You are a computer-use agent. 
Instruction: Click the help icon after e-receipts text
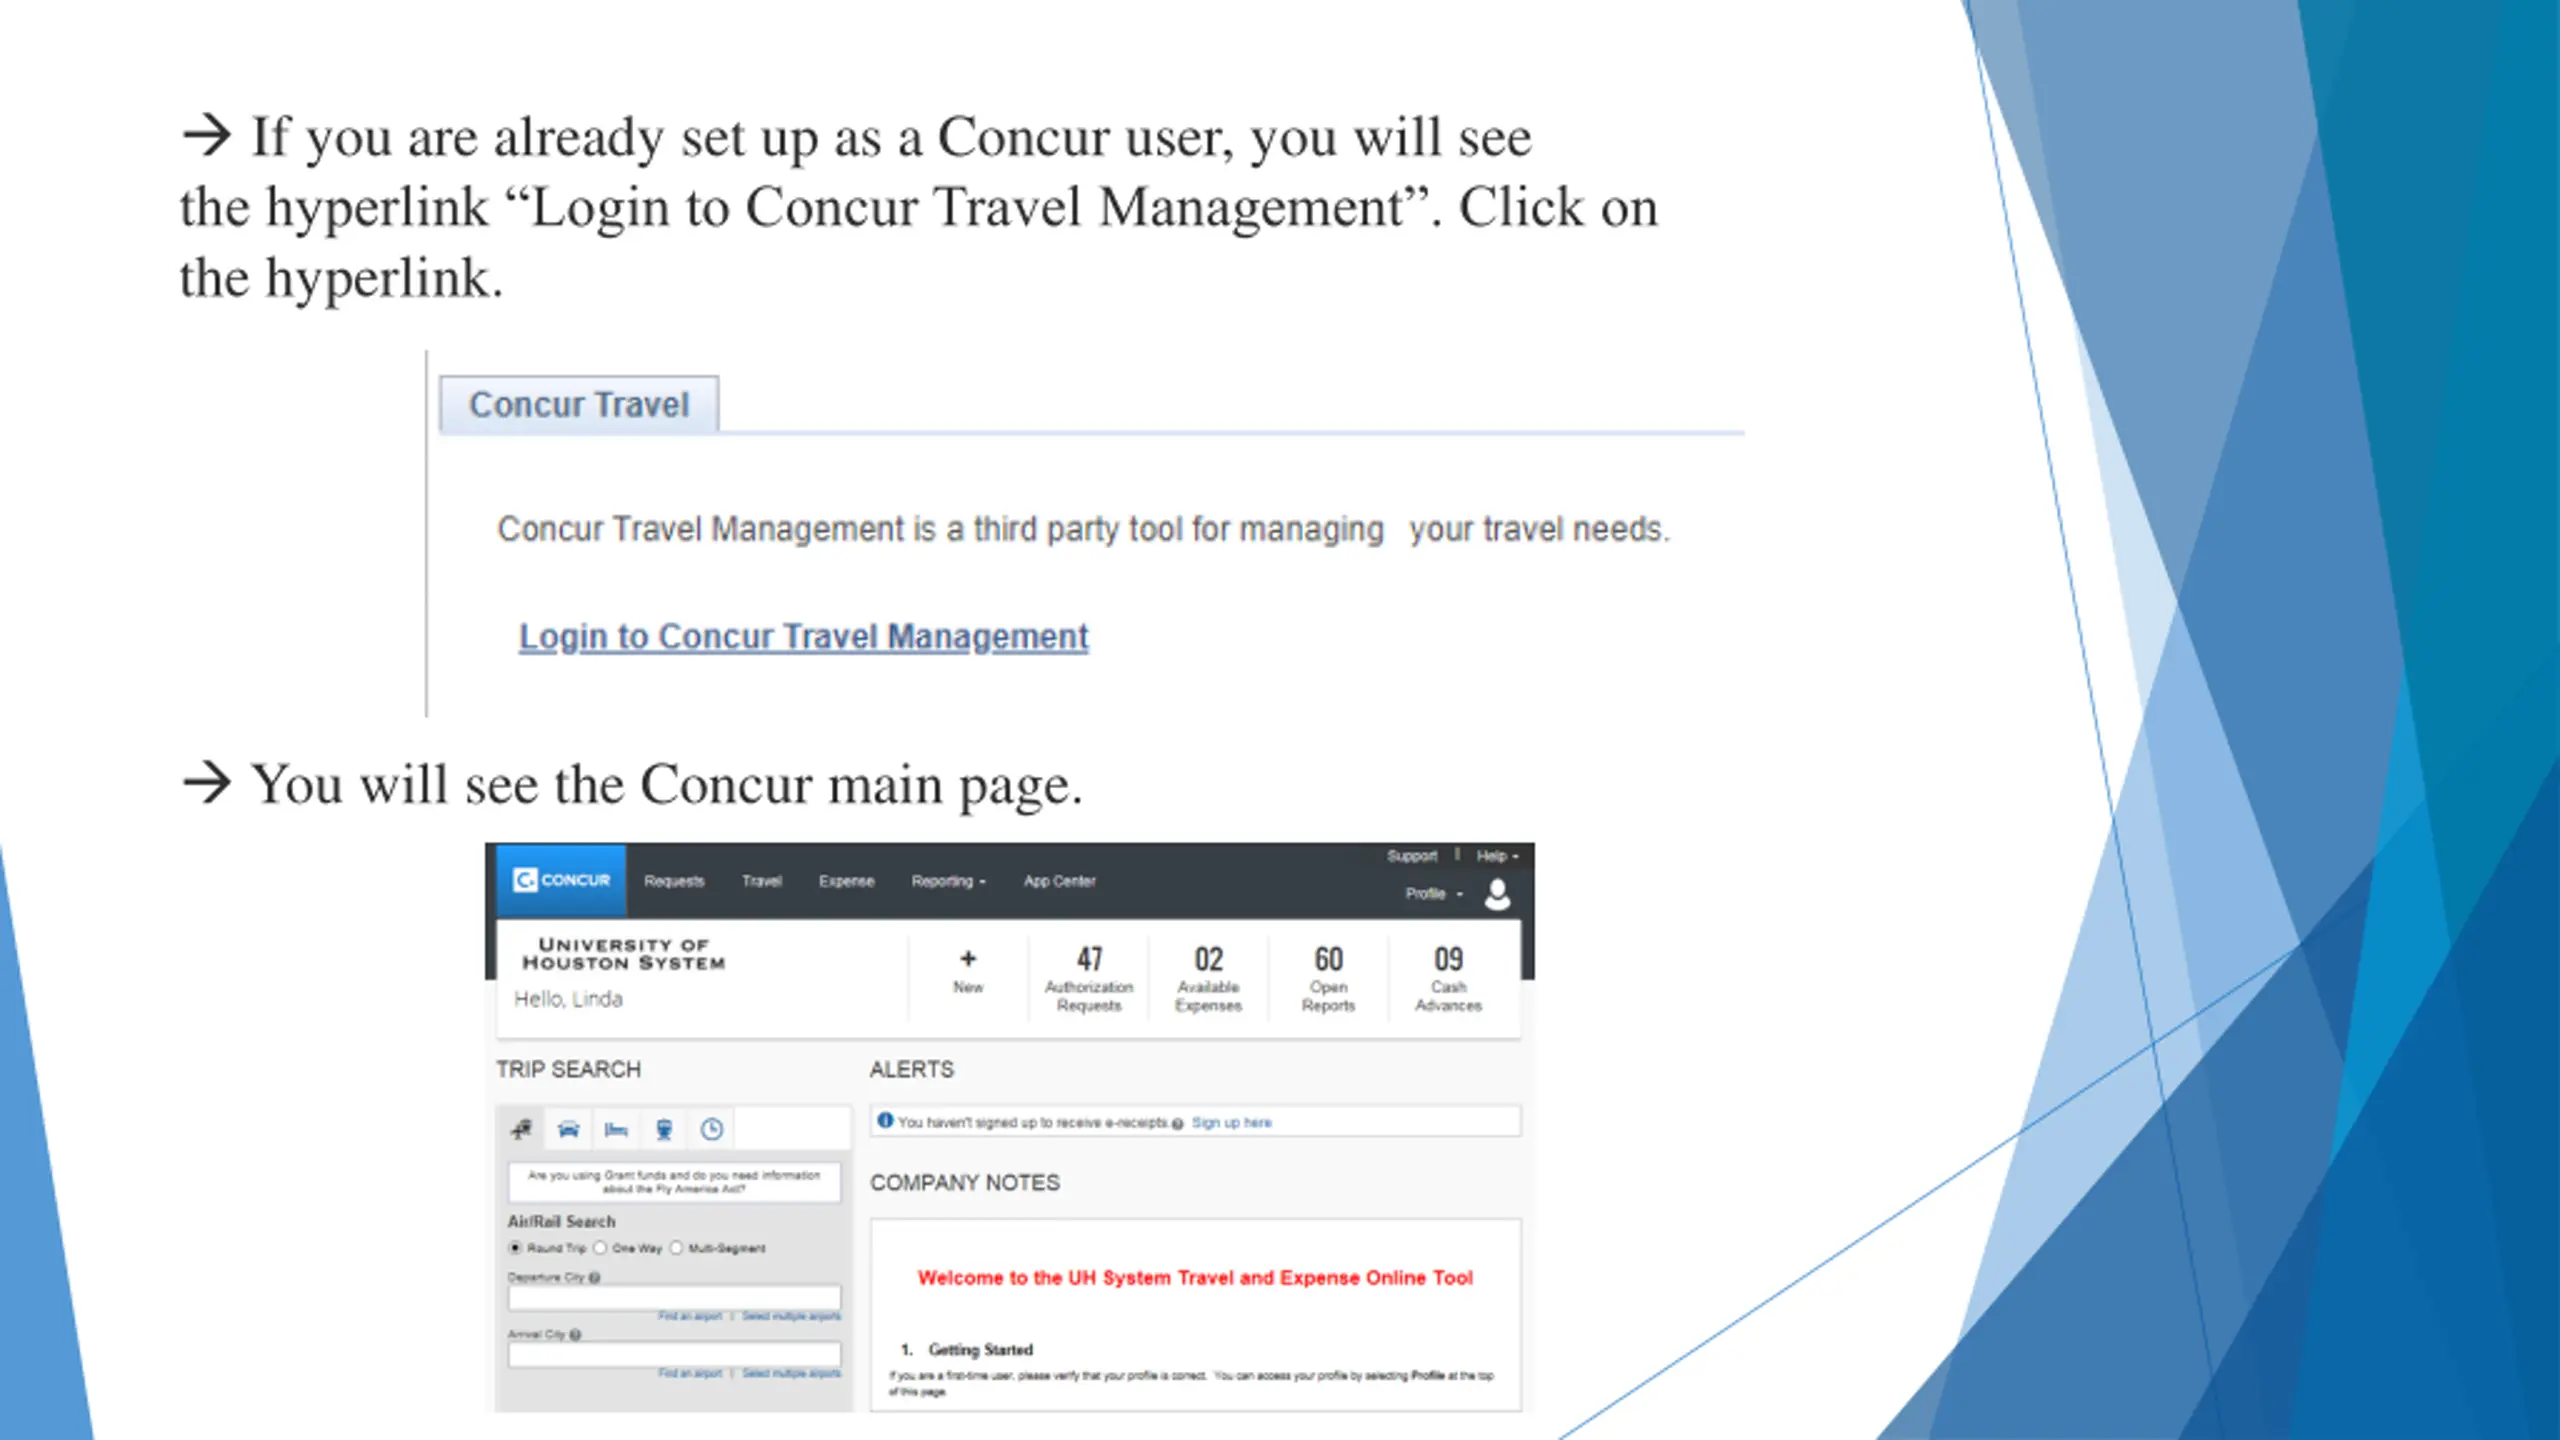pyautogui.click(x=1177, y=1124)
